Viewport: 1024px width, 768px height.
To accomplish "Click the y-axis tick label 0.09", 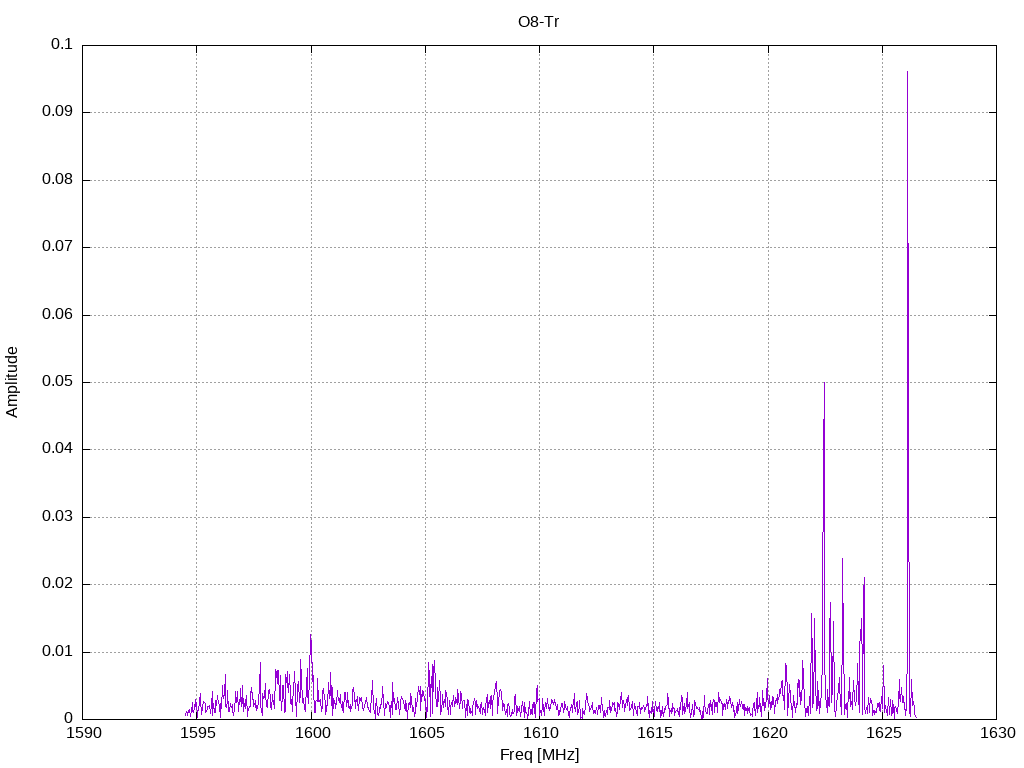I will (x=57, y=112).
